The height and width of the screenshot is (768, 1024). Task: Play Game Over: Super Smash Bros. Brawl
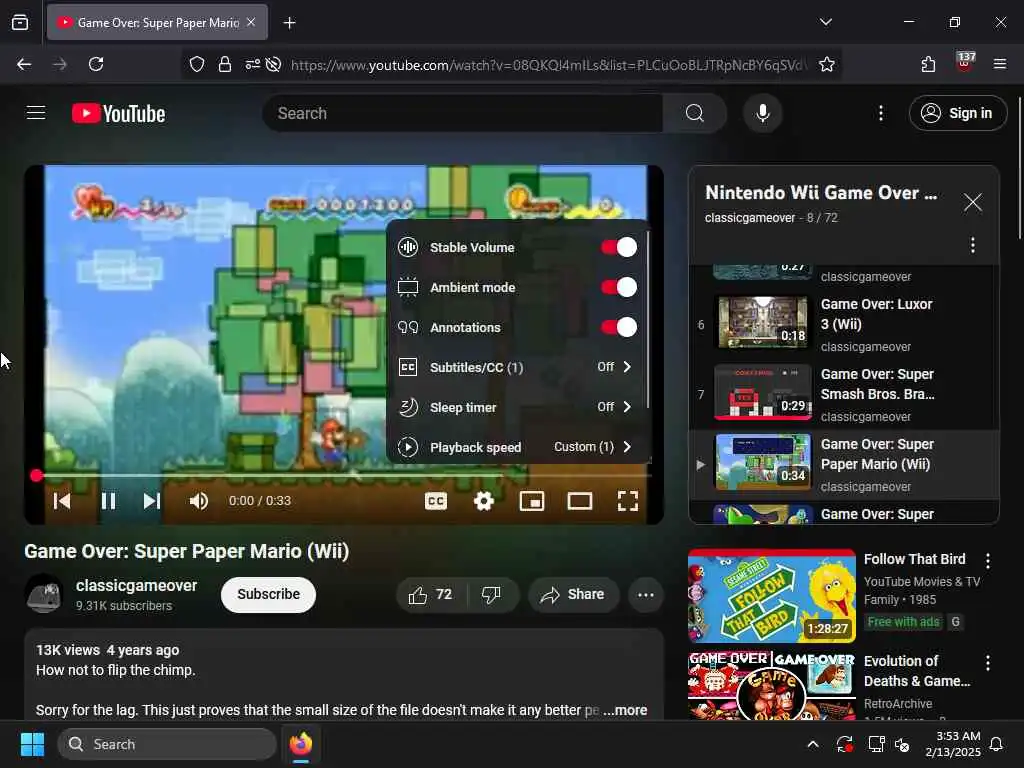[x=844, y=394]
